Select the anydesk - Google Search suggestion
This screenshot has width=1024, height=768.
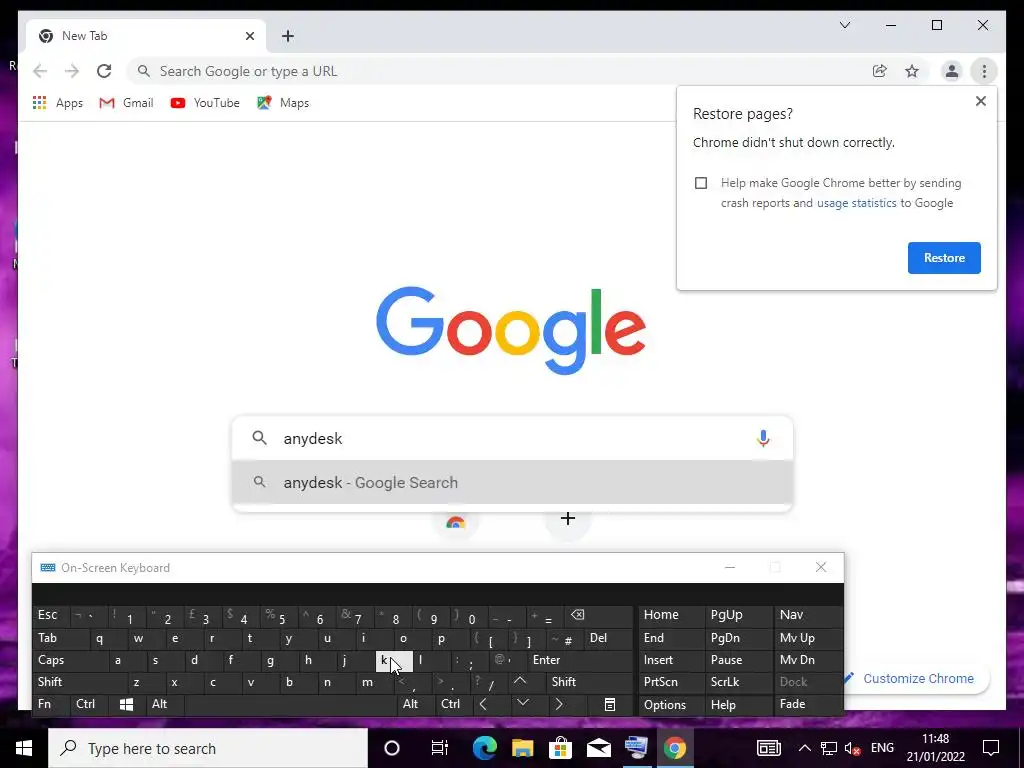pos(512,483)
